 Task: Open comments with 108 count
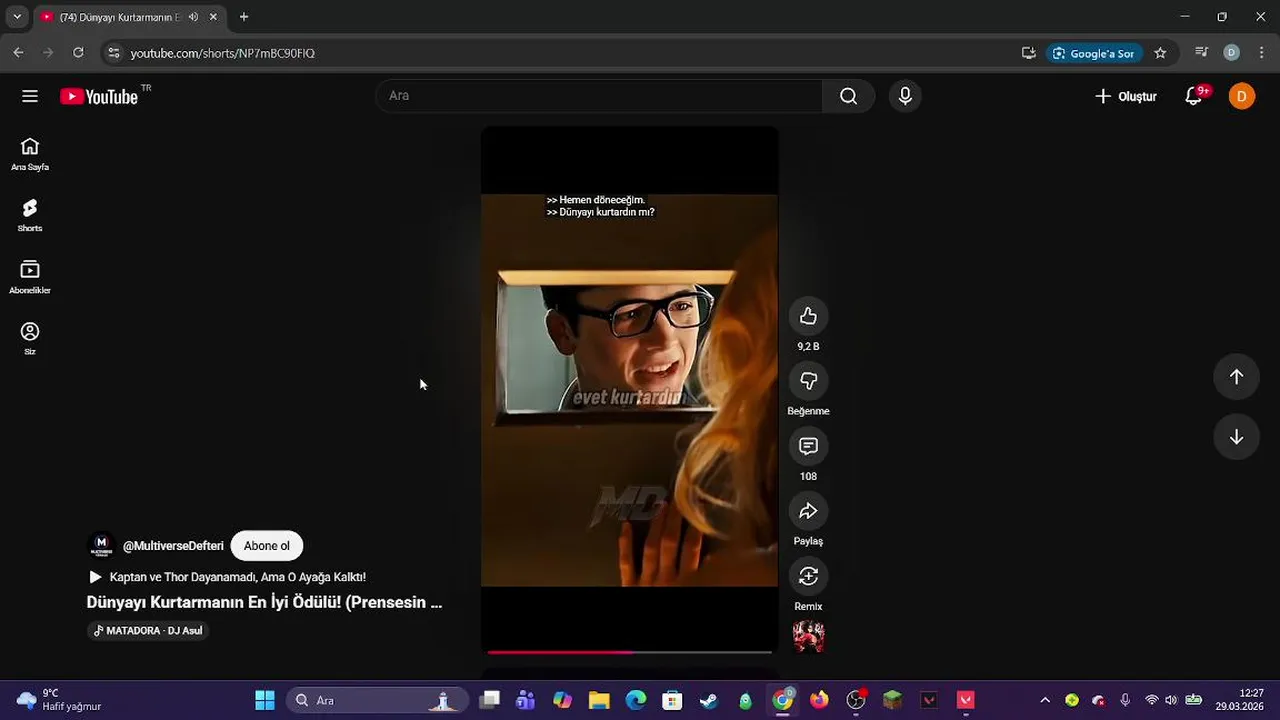pos(808,446)
